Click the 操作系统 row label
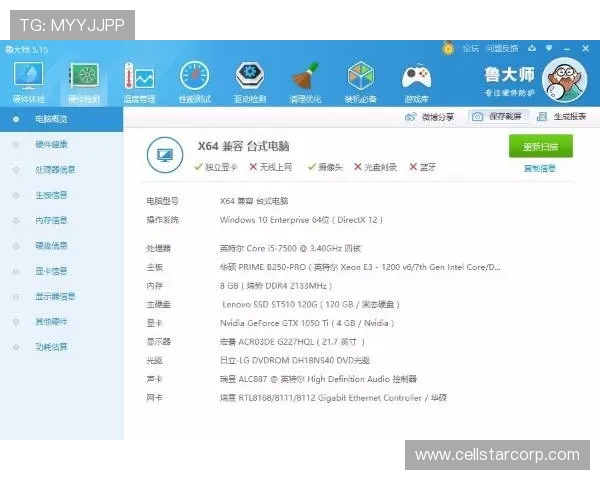This screenshot has height=480, width=600. coord(162,220)
